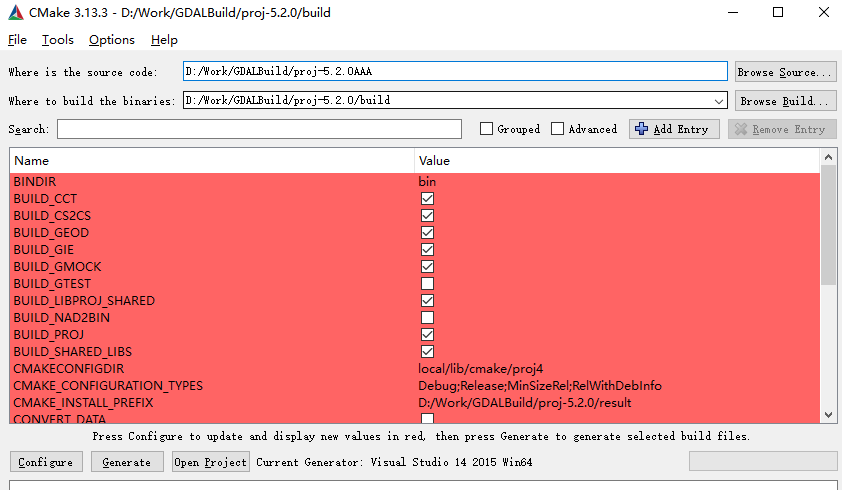Select the BUILD_GTEST entry name

(x=52, y=284)
